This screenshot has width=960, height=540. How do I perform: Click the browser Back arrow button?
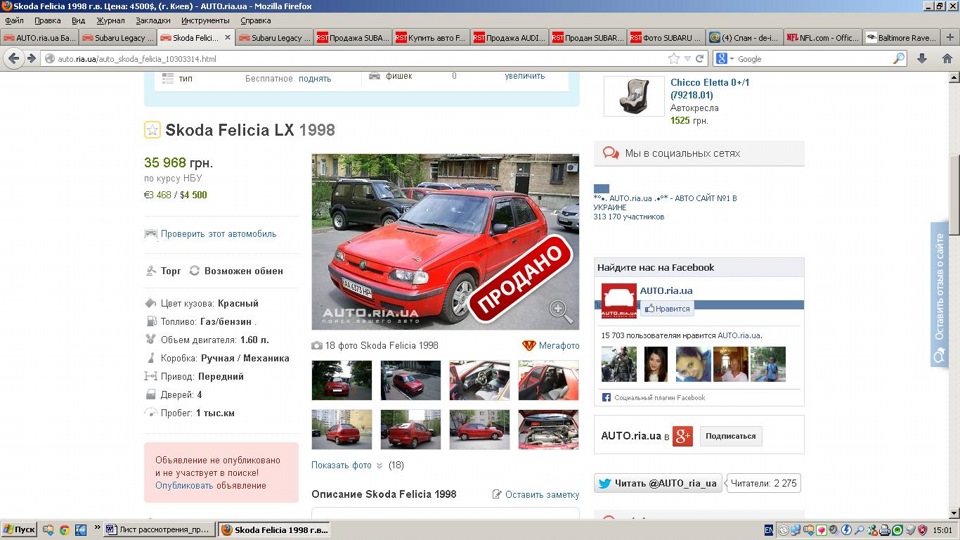tap(13, 59)
